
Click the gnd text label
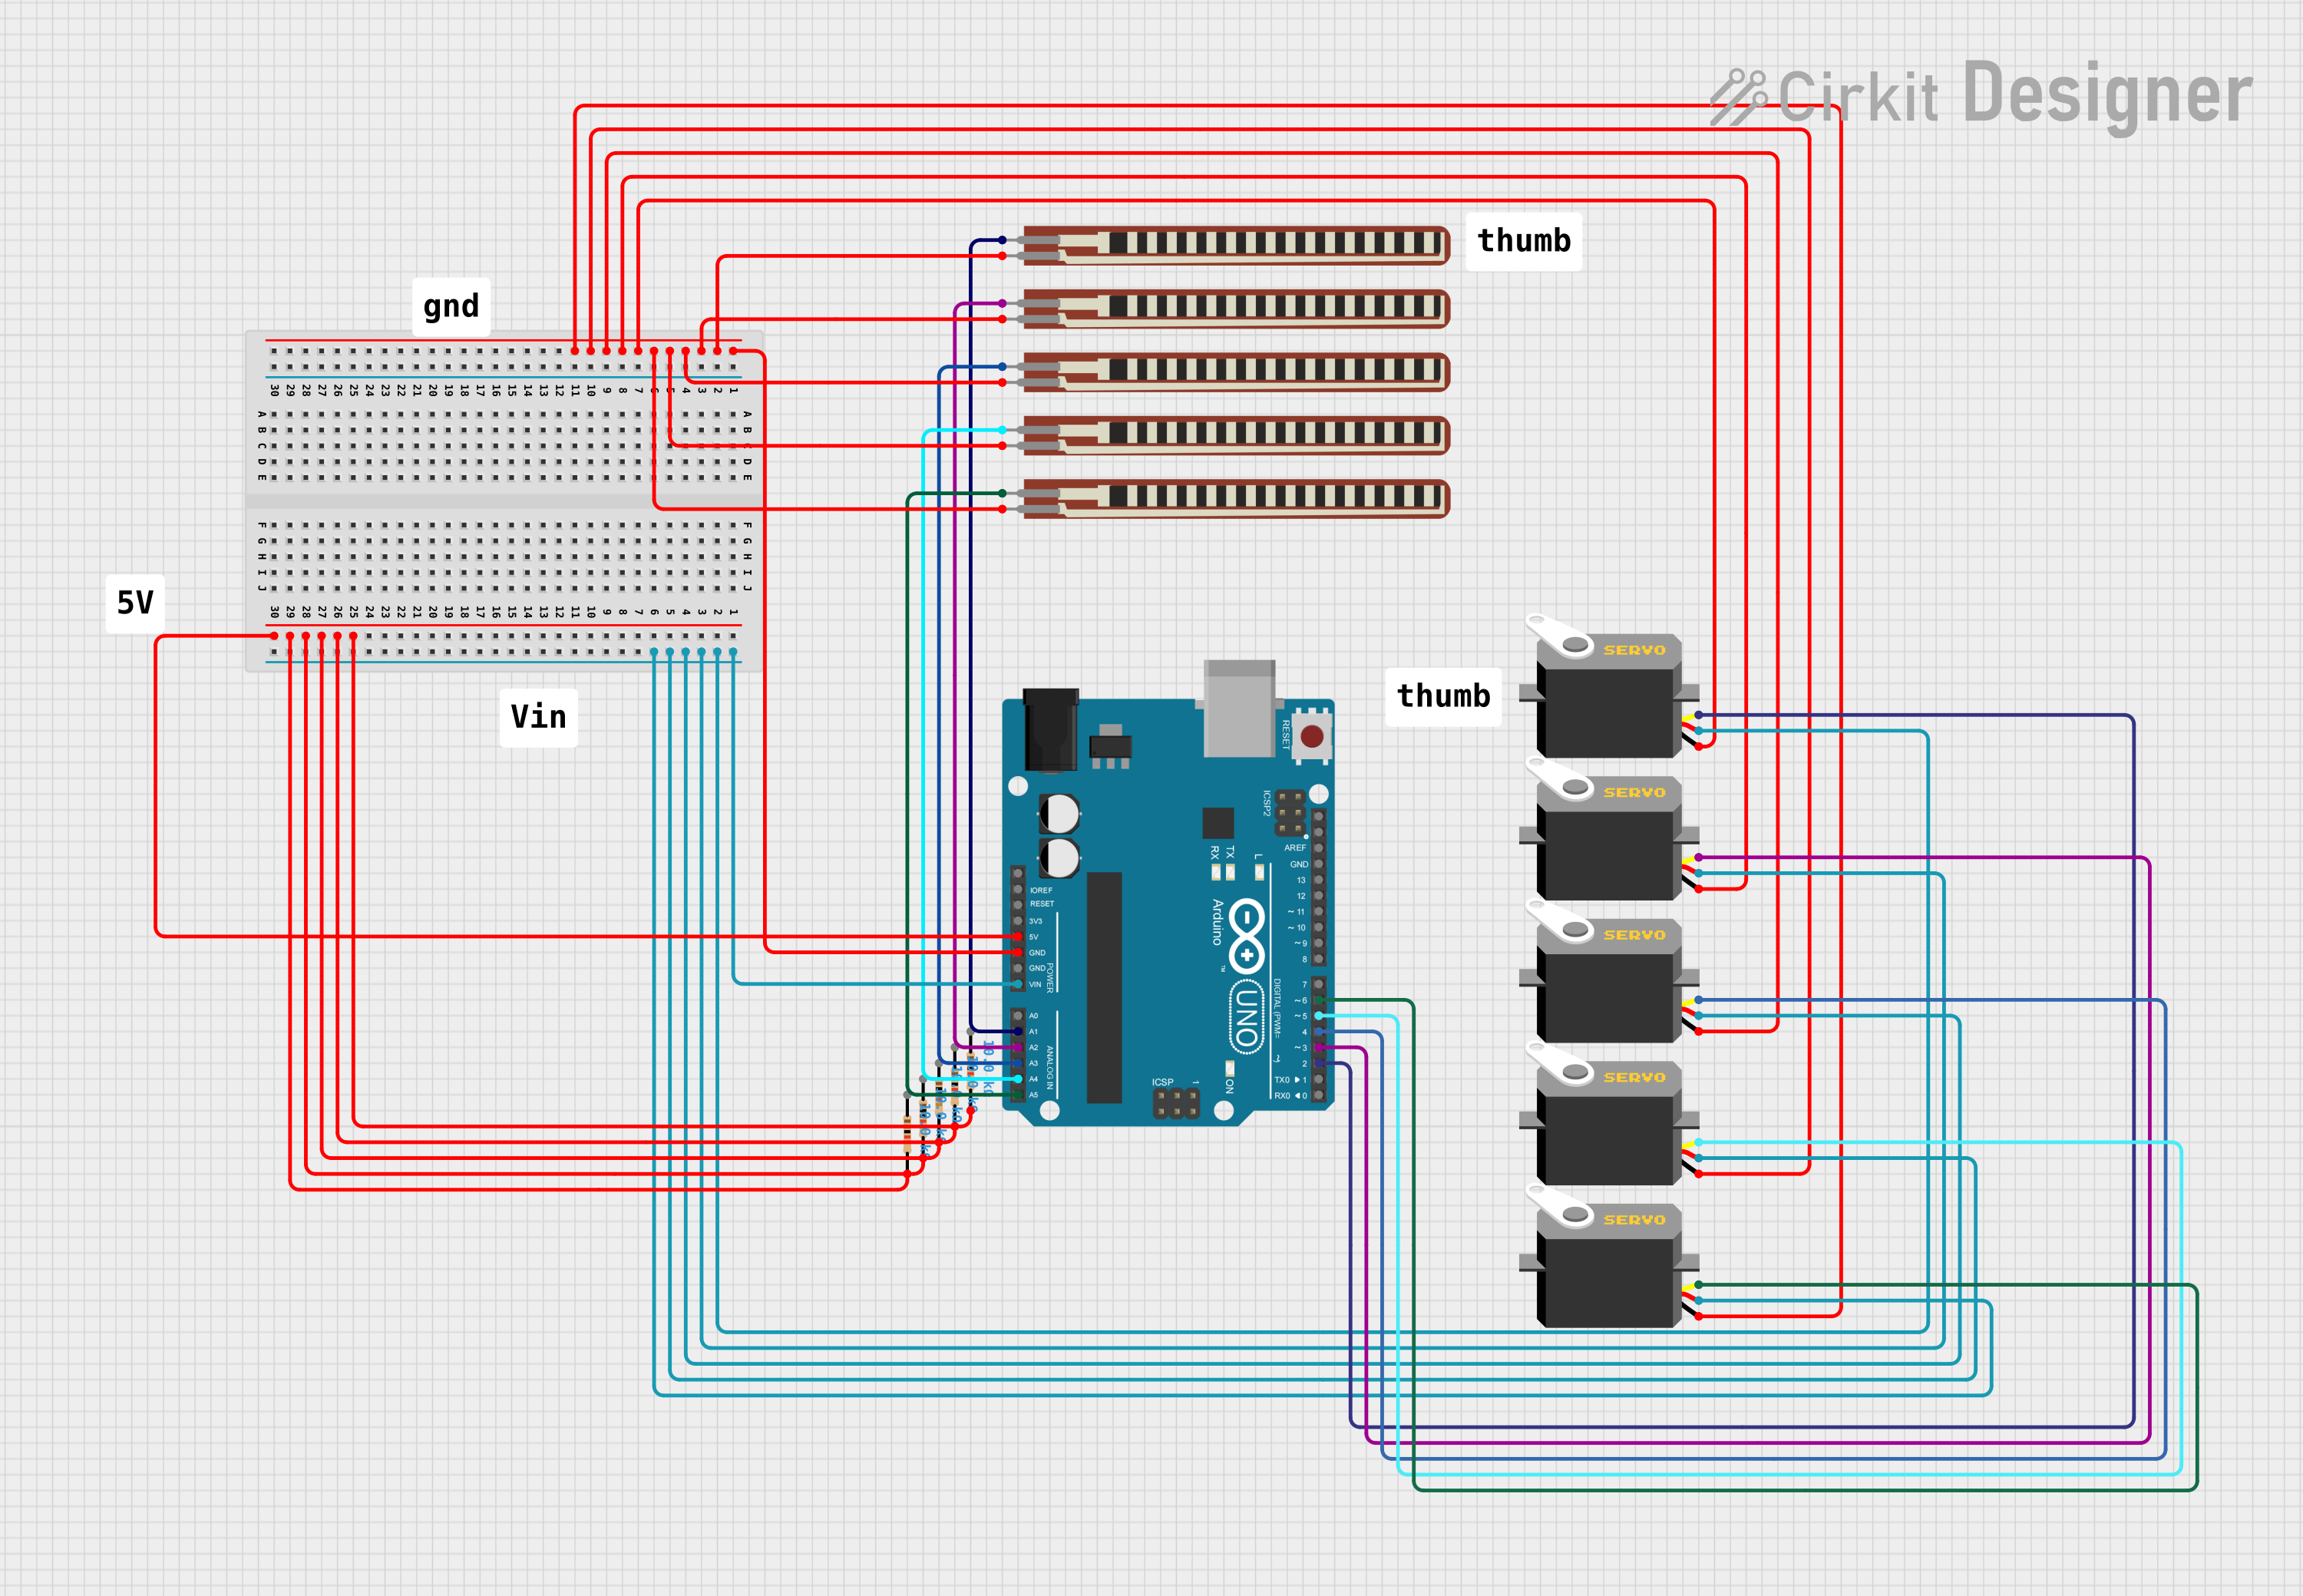coord(451,306)
